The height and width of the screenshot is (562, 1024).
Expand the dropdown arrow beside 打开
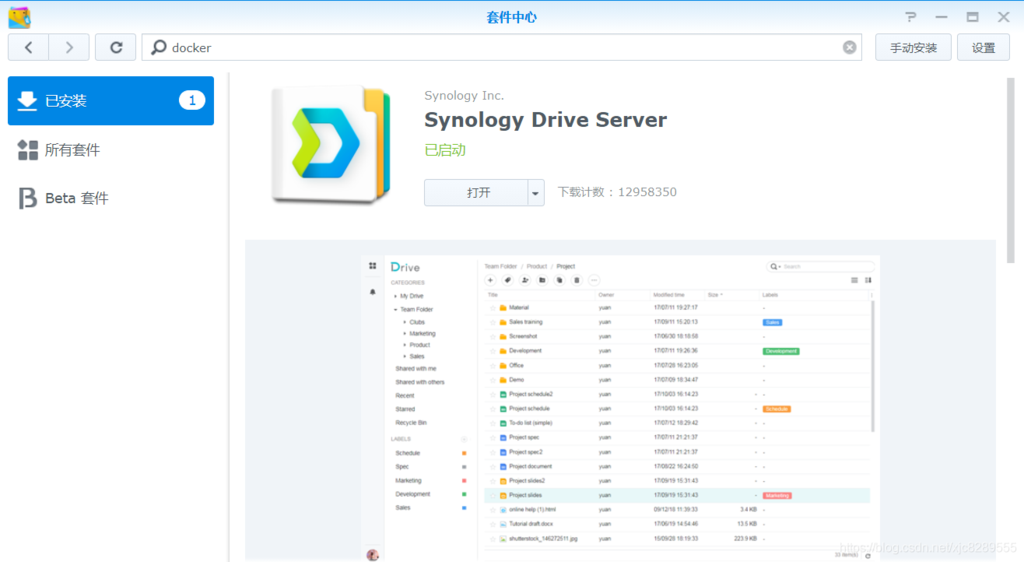tap(536, 193)
